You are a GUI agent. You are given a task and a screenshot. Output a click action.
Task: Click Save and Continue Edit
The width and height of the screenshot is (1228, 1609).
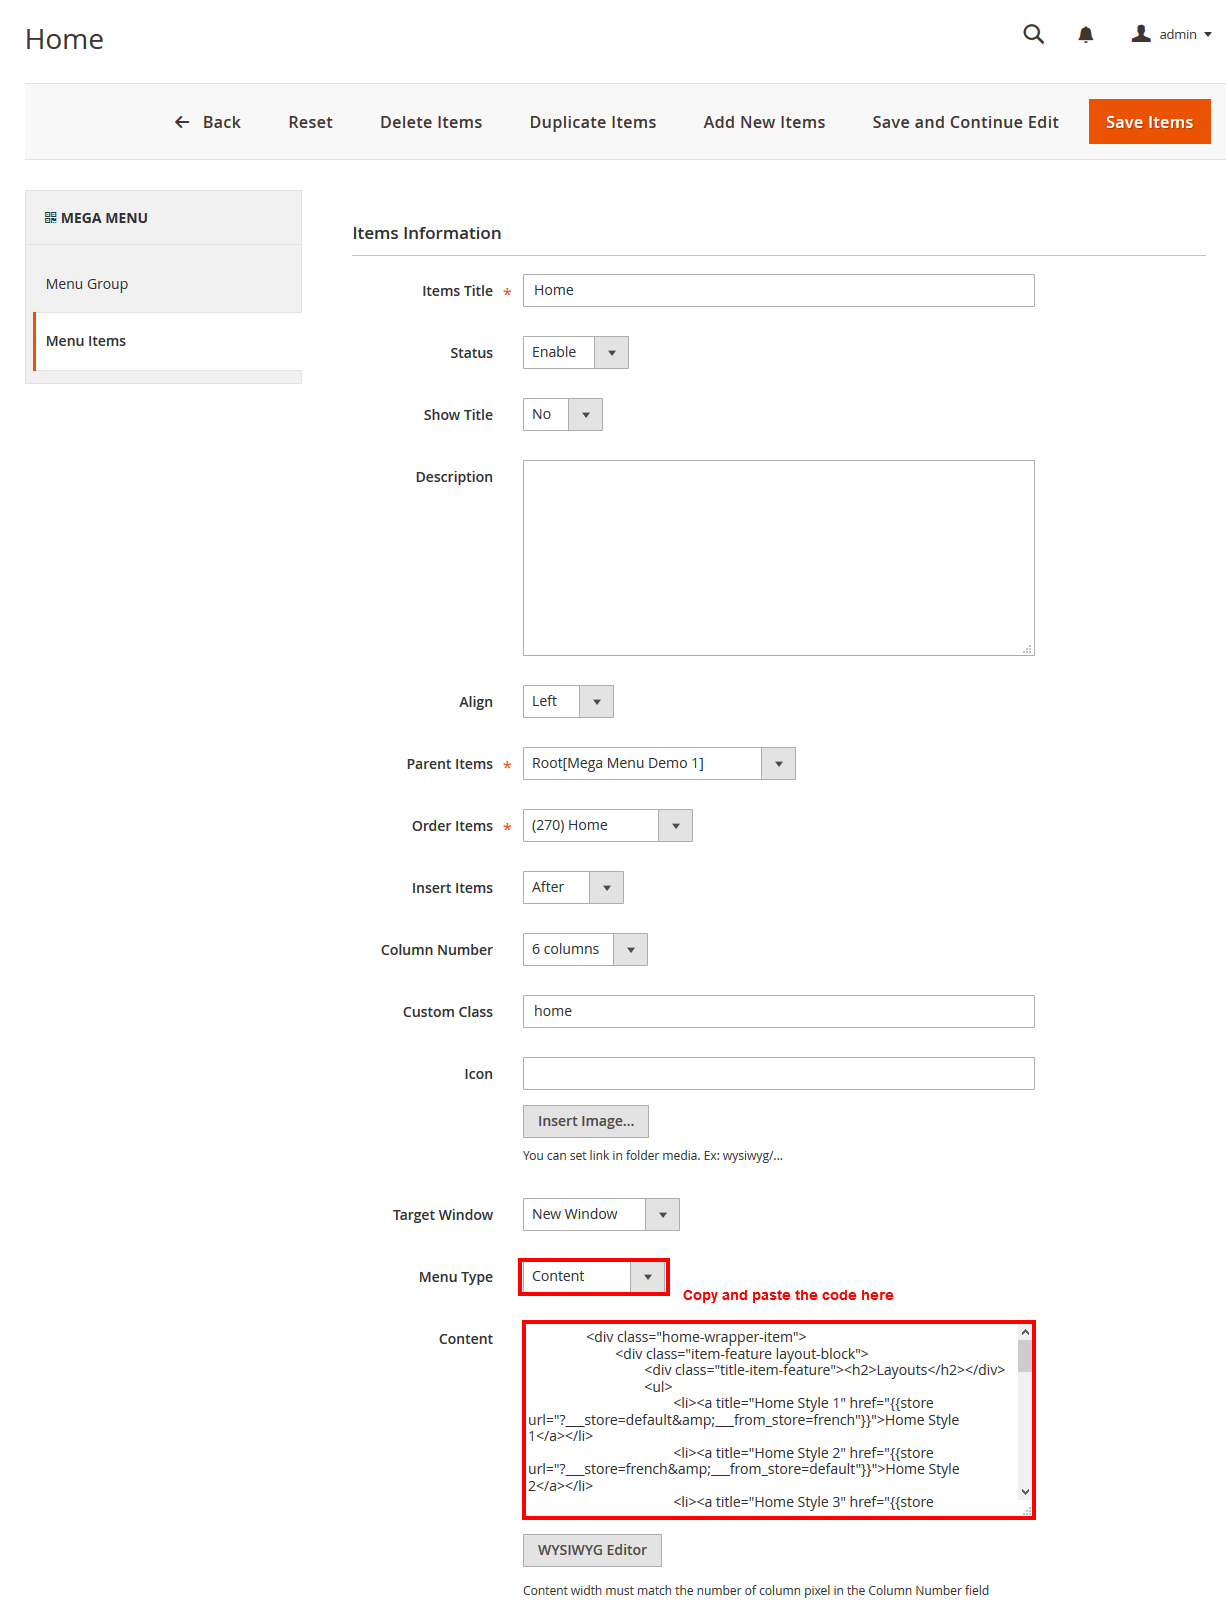pyautogui.click(x=965, y=122)
